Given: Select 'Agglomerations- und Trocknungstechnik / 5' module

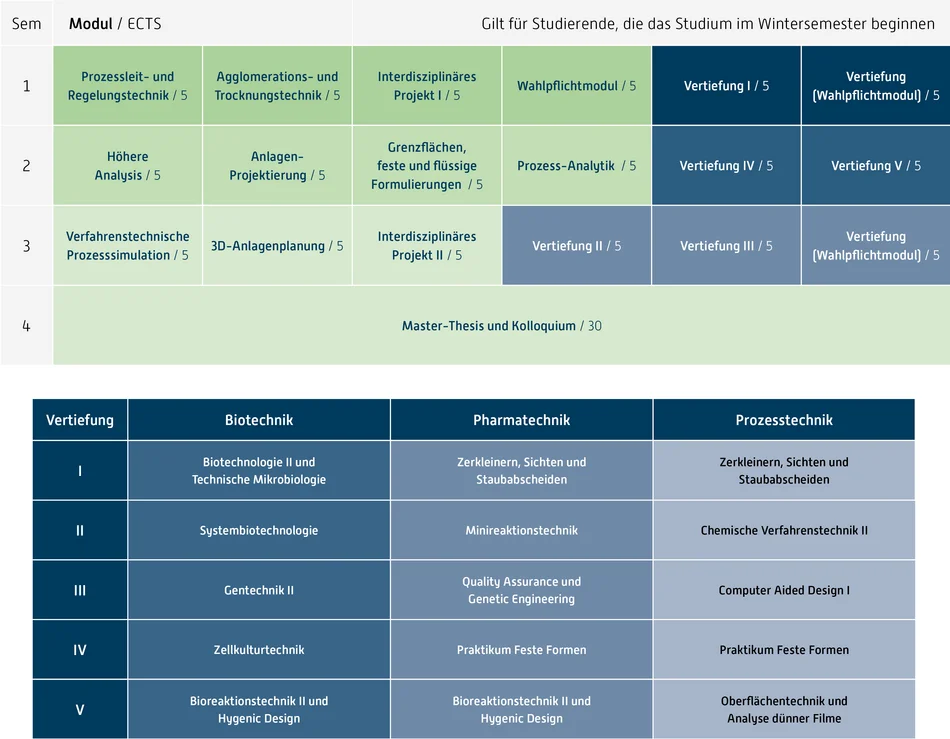Looking at the screenshot, I should click(x=277, y=86).
